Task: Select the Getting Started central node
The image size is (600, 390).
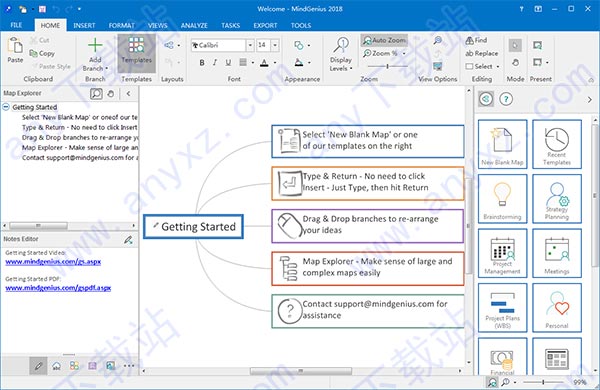Action: pos(194,227)
